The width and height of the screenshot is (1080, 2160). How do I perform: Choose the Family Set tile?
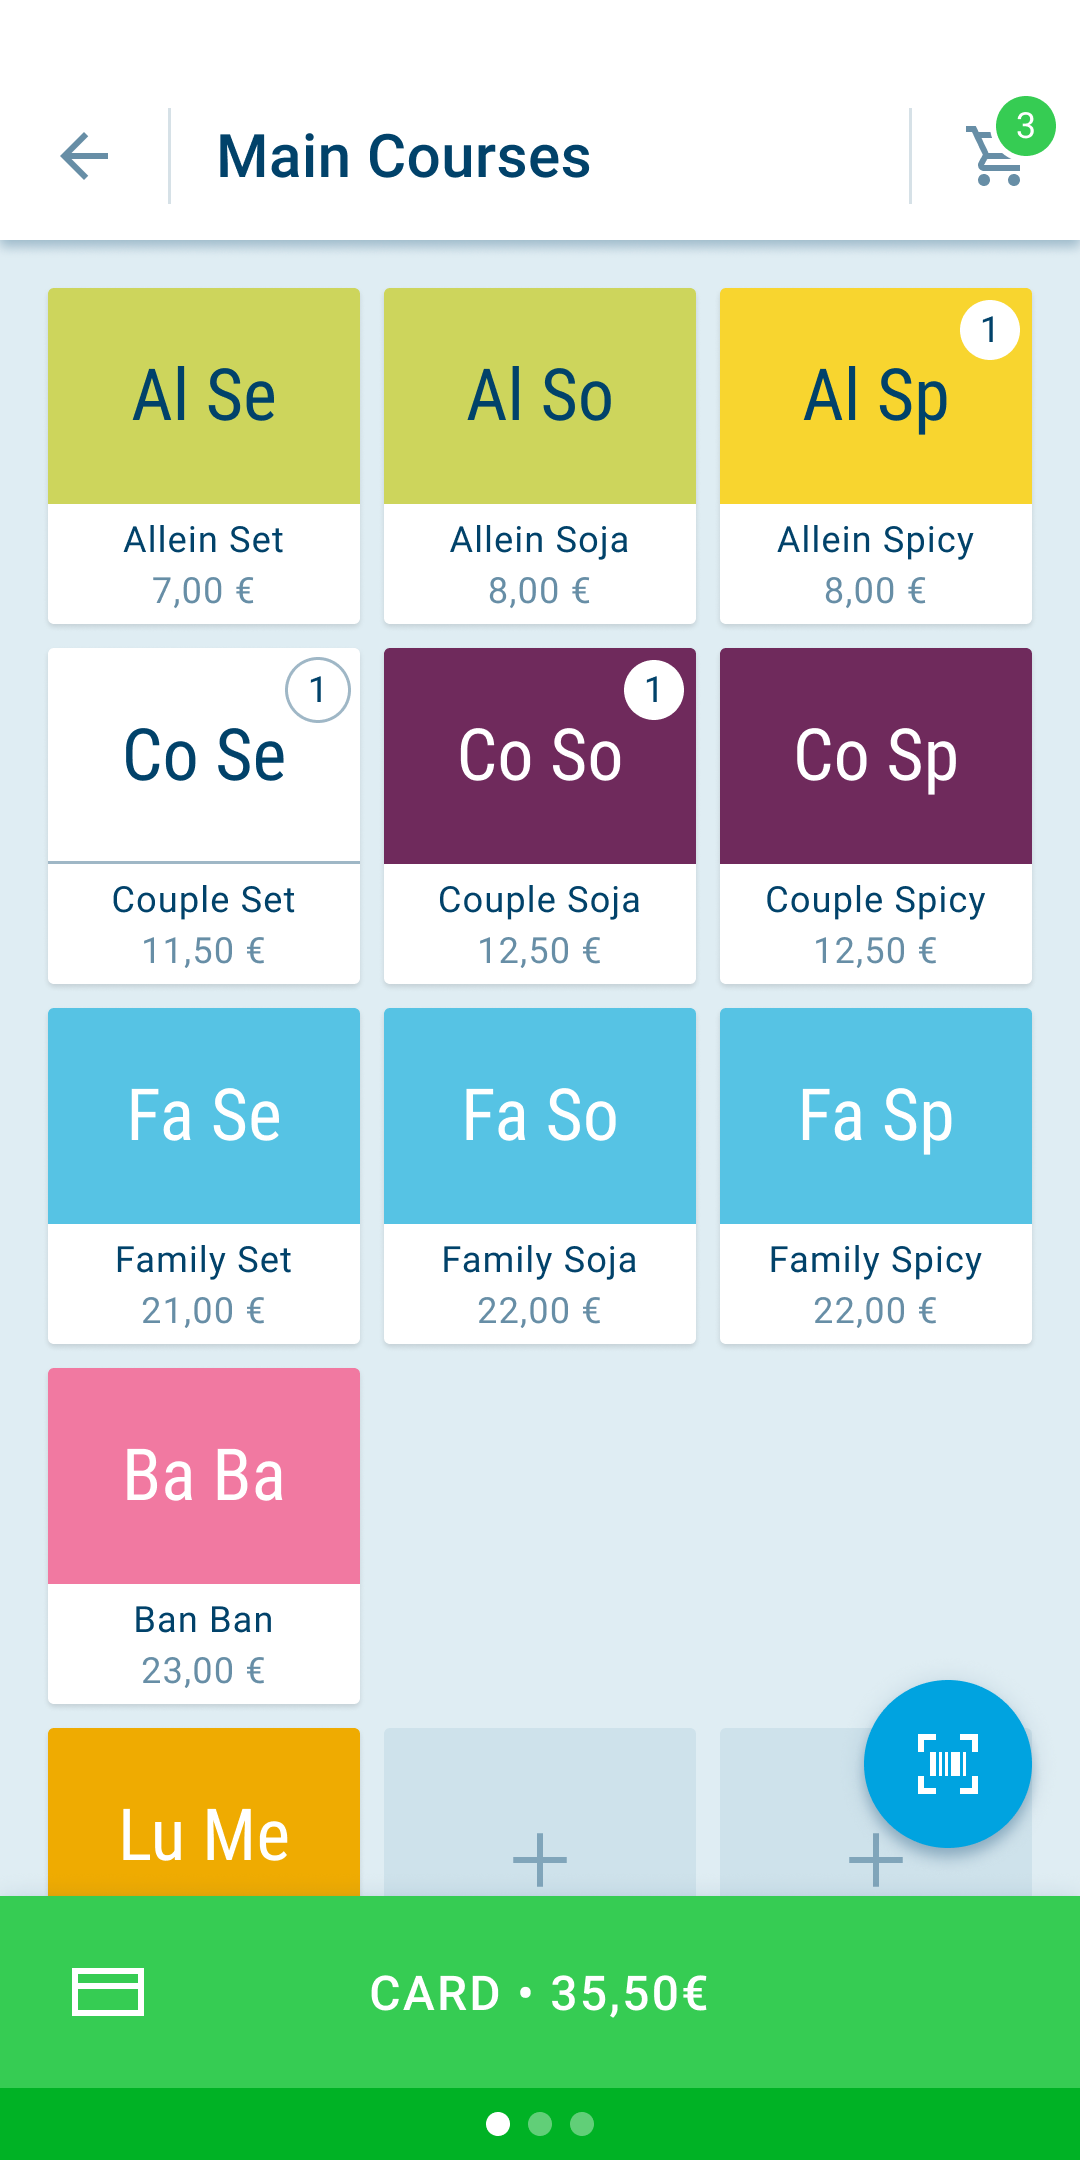(204, 1175)
